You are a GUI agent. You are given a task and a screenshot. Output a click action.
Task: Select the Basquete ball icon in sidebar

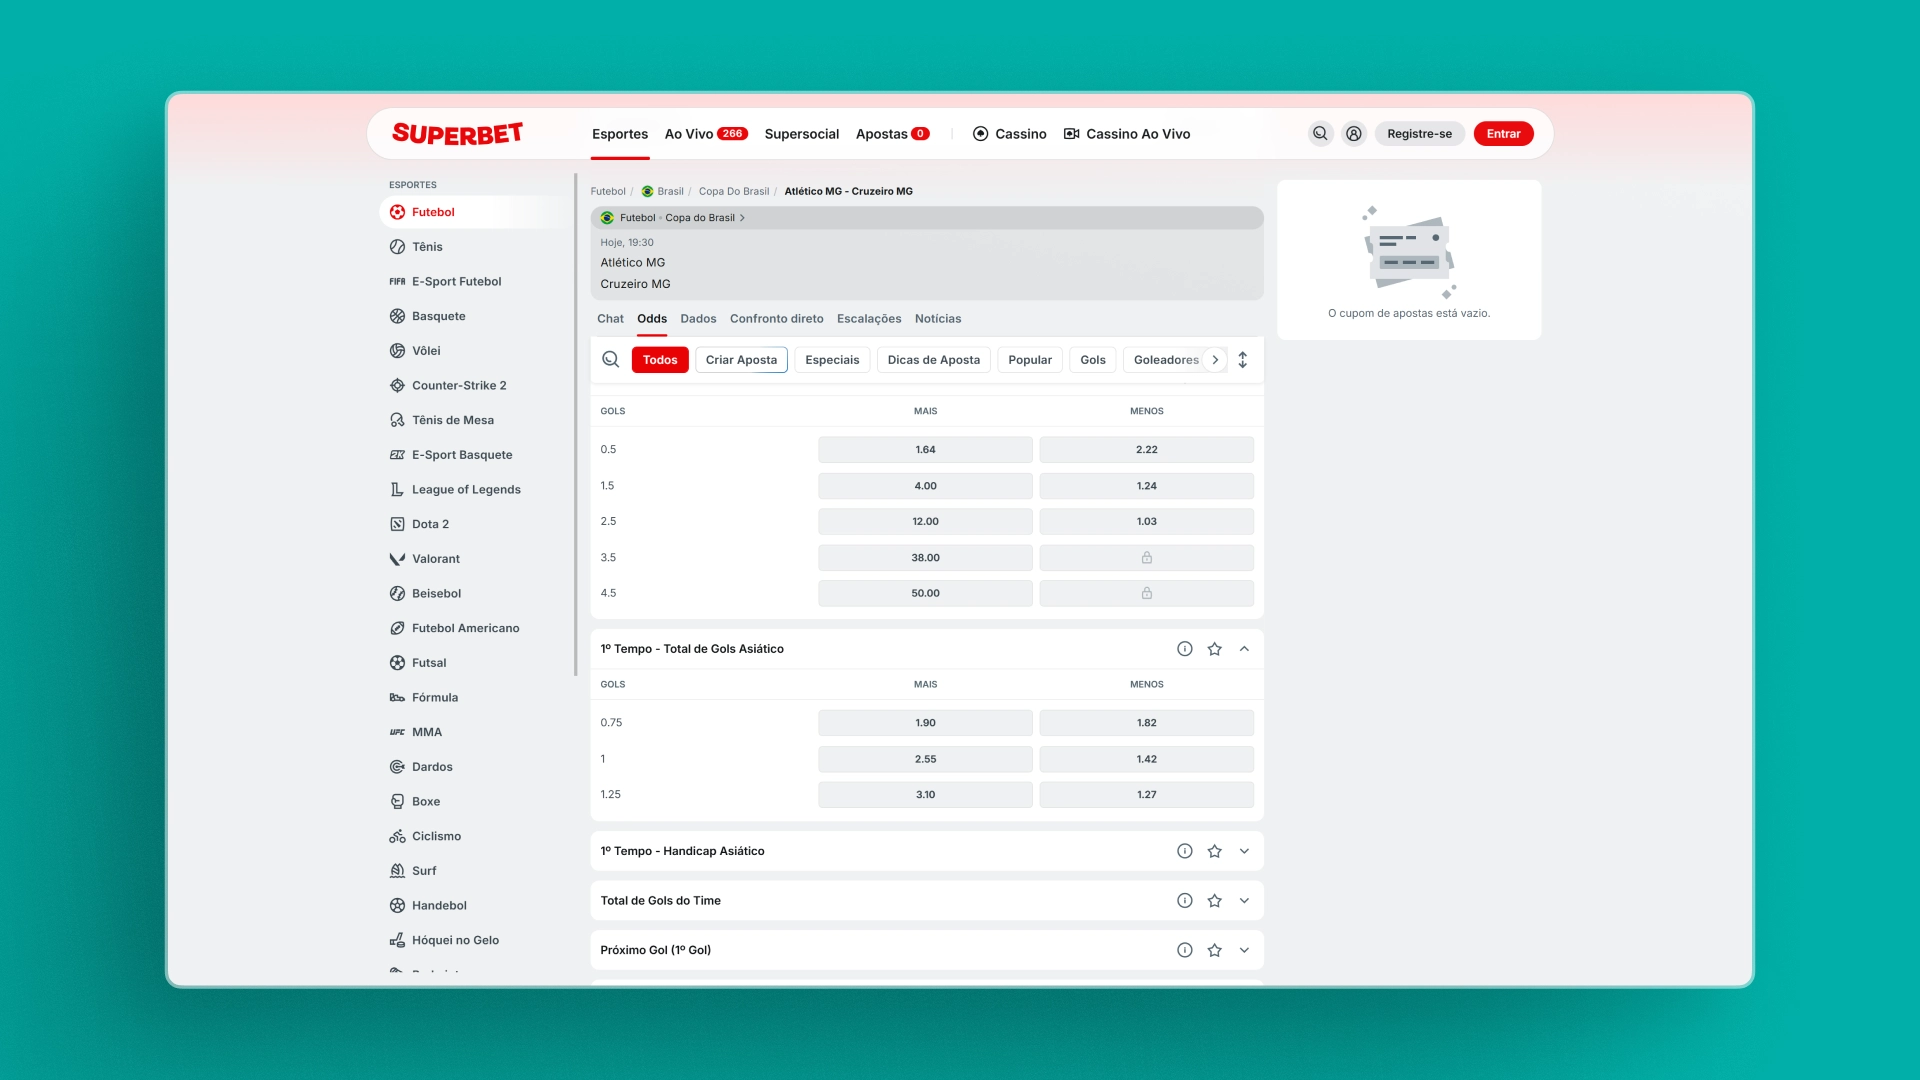(397, 316)
